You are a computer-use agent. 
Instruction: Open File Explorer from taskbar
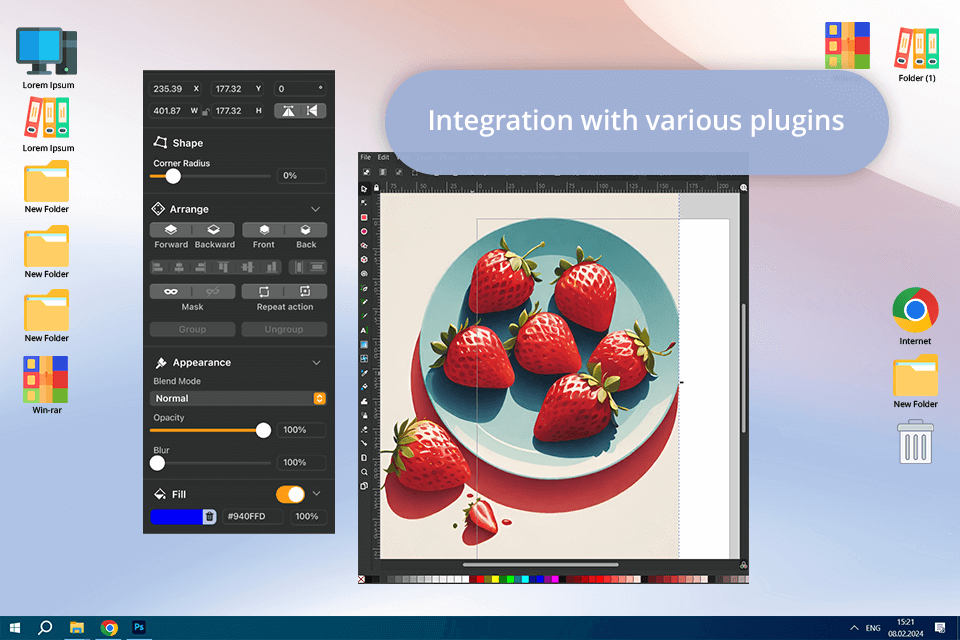(x=77, y=628)
